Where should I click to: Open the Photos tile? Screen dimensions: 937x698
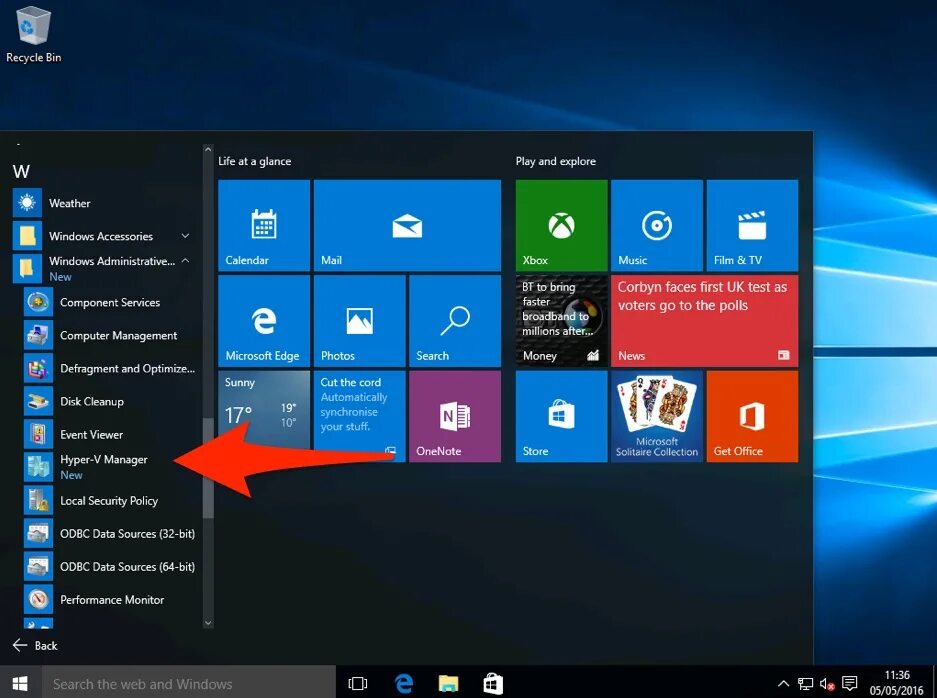360,321
